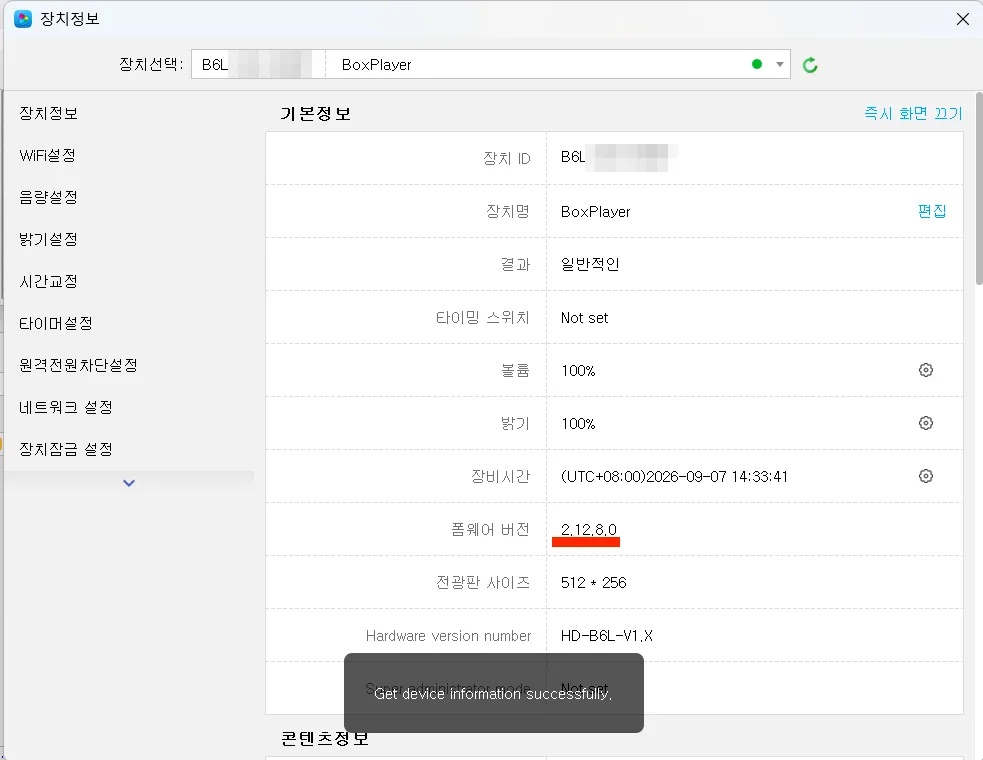Click the 100% value in 볼륨 row

click(578, 371)
